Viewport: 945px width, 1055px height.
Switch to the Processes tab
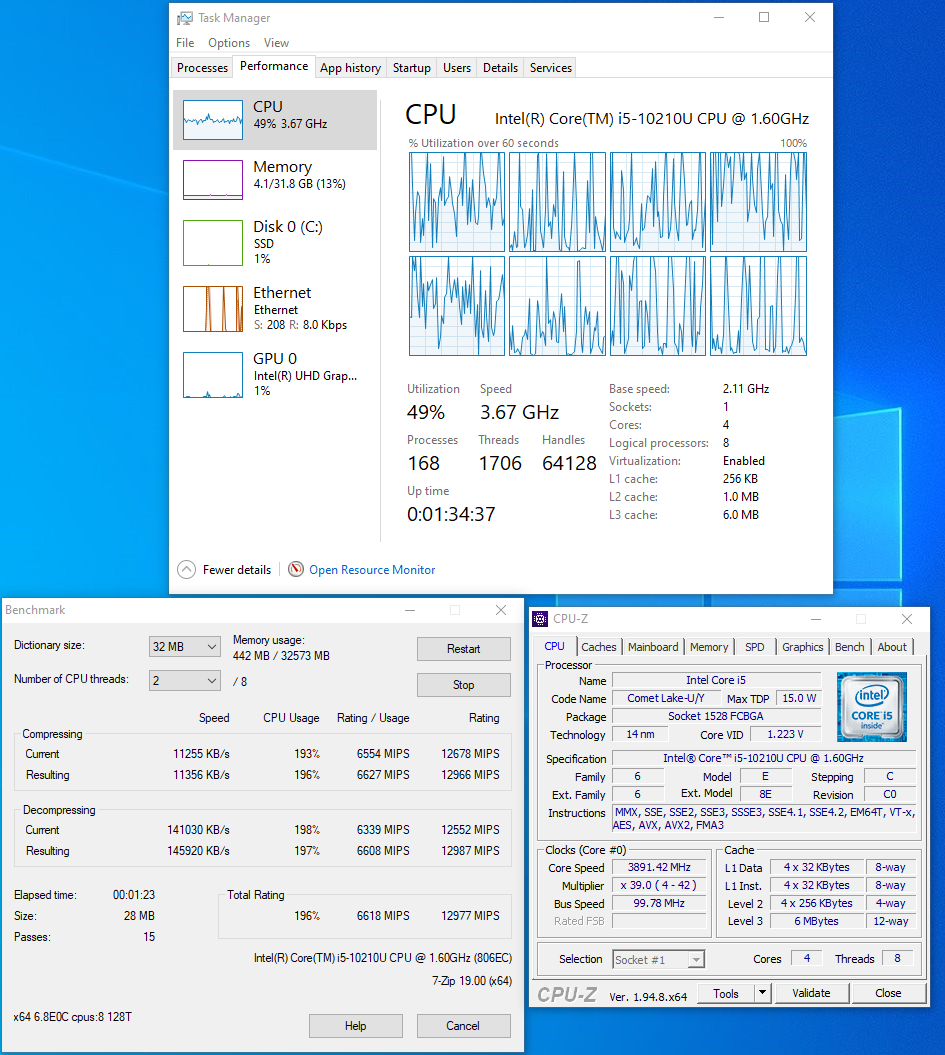pos(202,68)
